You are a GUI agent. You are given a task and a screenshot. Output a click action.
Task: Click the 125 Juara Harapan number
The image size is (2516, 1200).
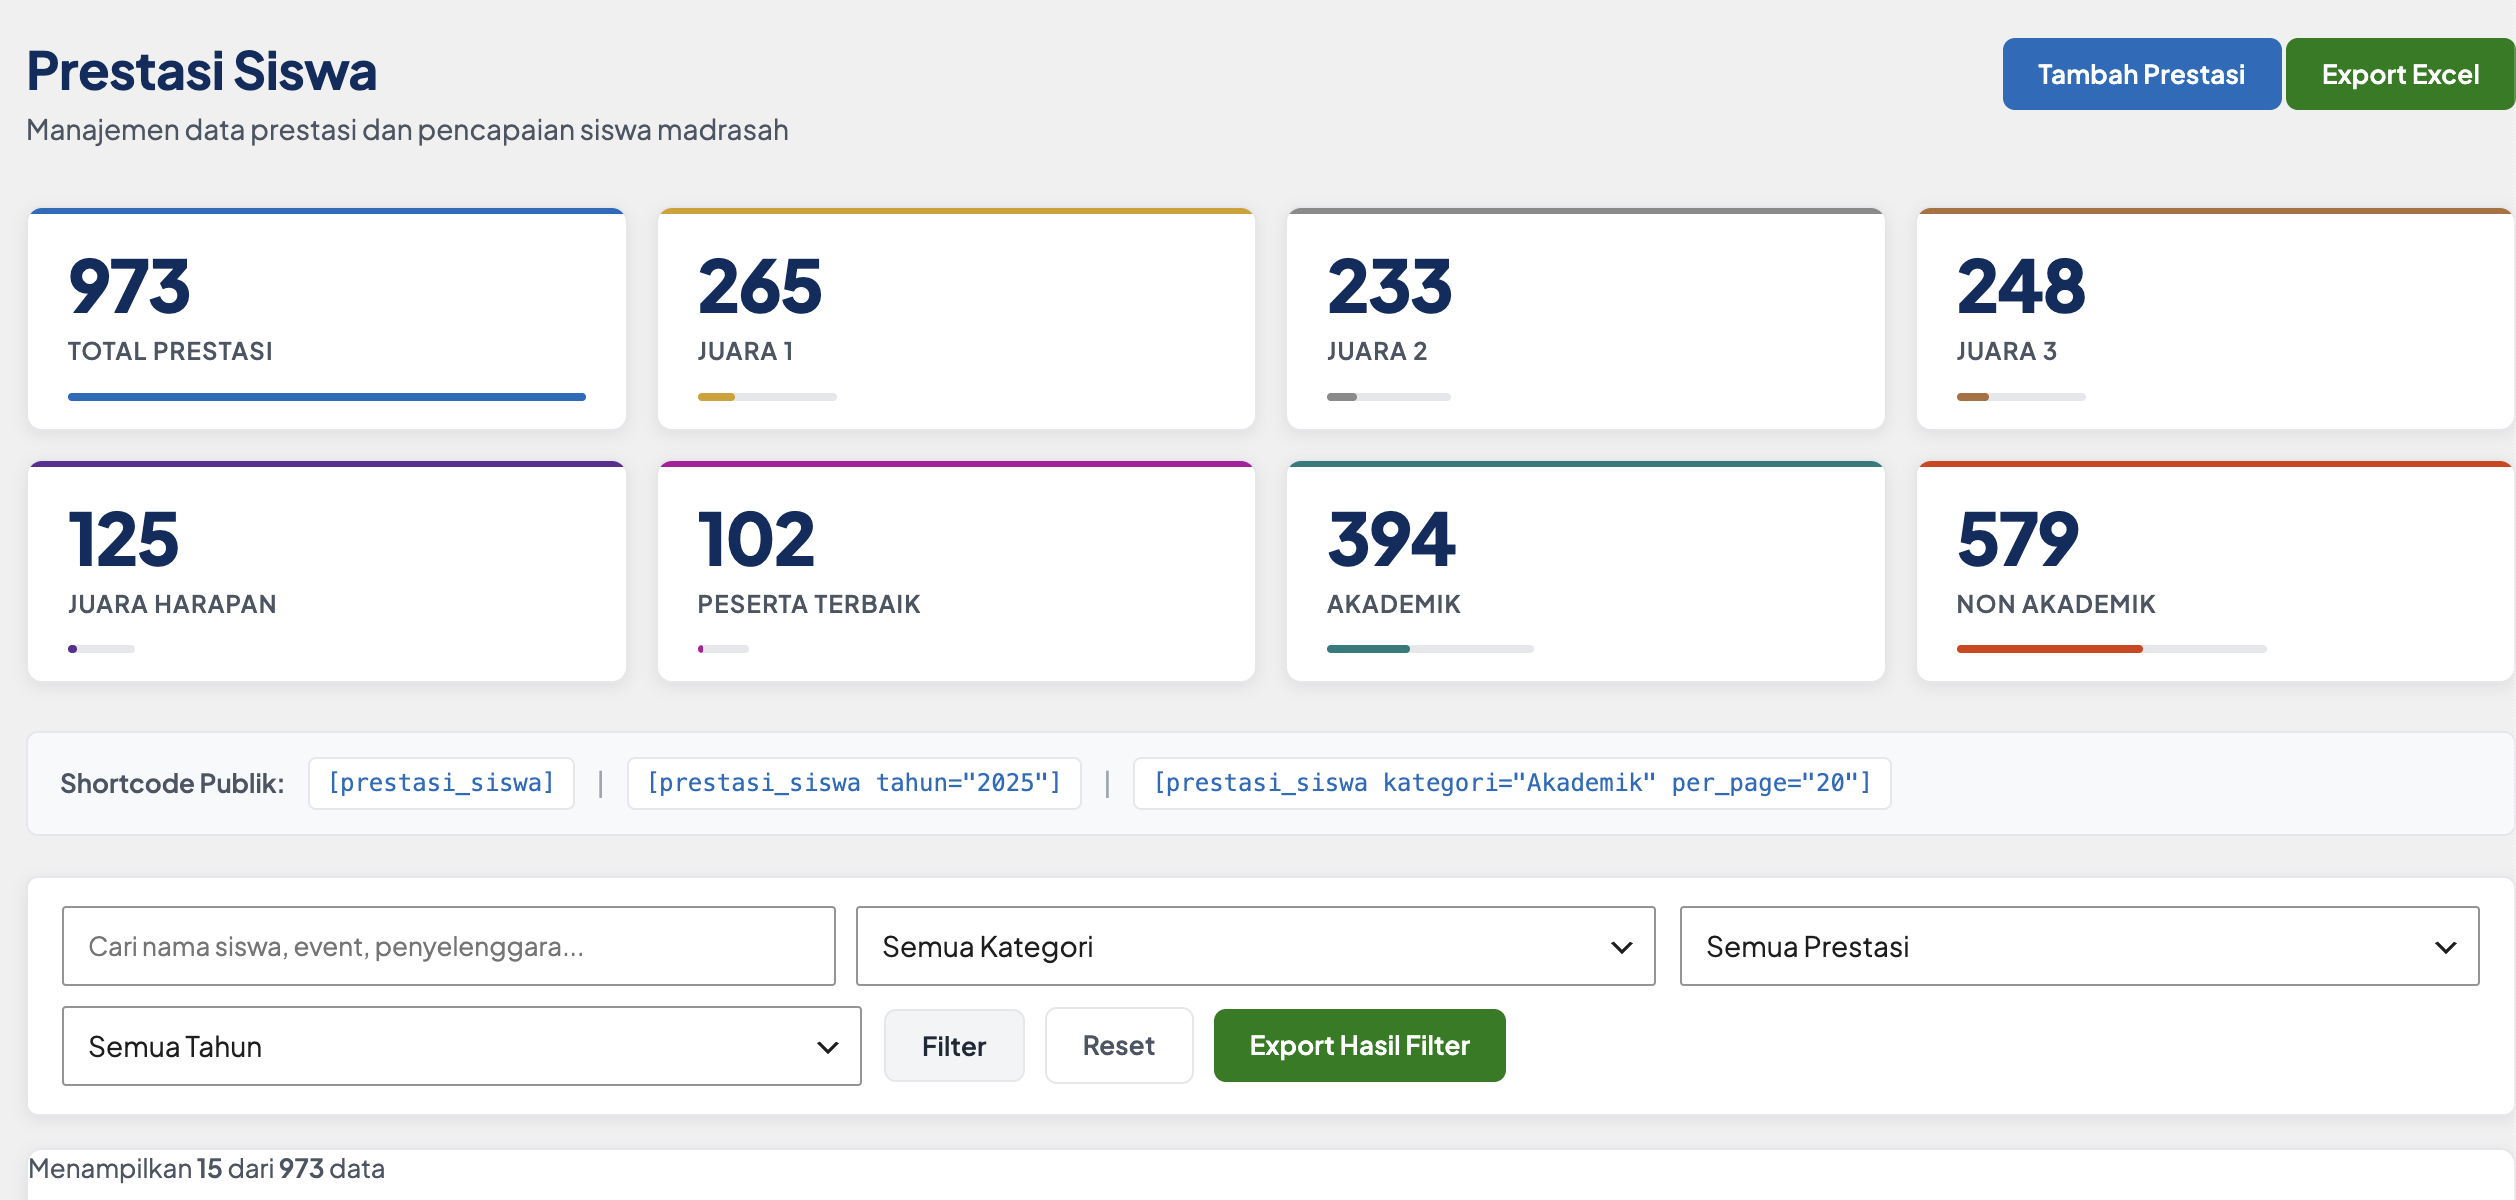point(124,540)
